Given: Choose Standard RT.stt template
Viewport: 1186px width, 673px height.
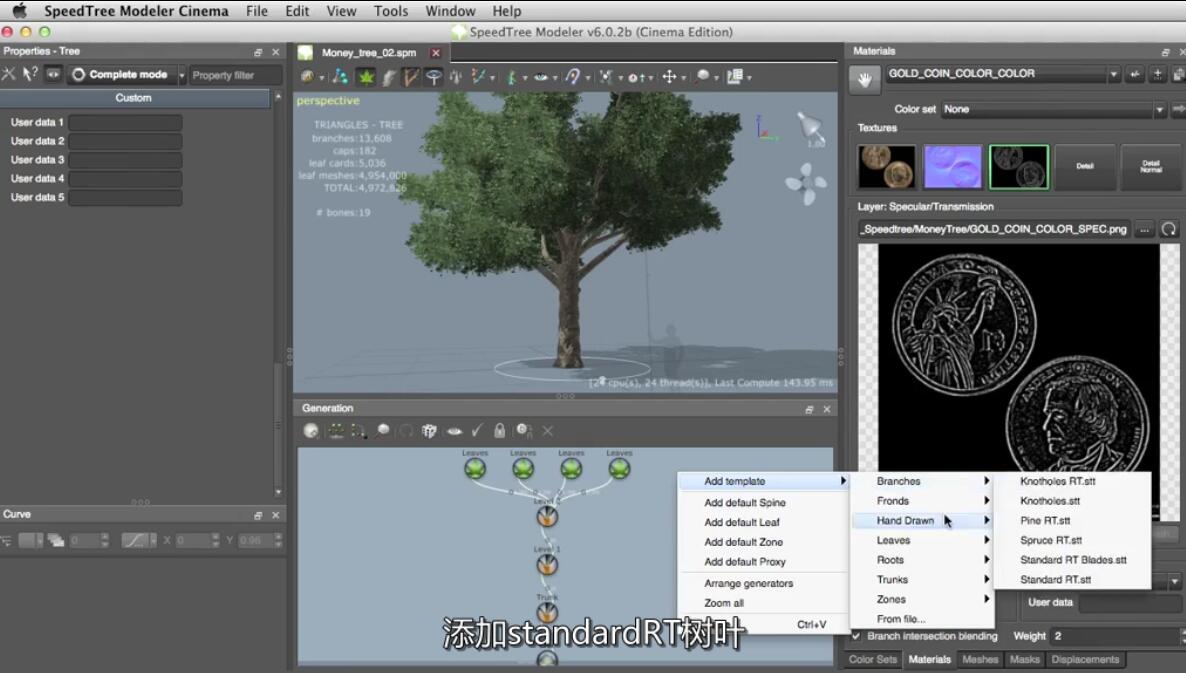Looking at the screenshot, I should 1073,579.
